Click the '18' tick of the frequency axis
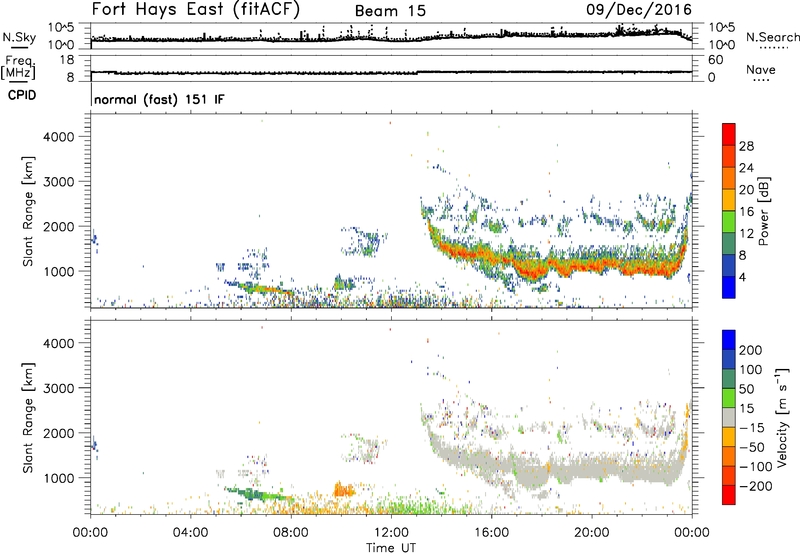 (x=67, y=60)
